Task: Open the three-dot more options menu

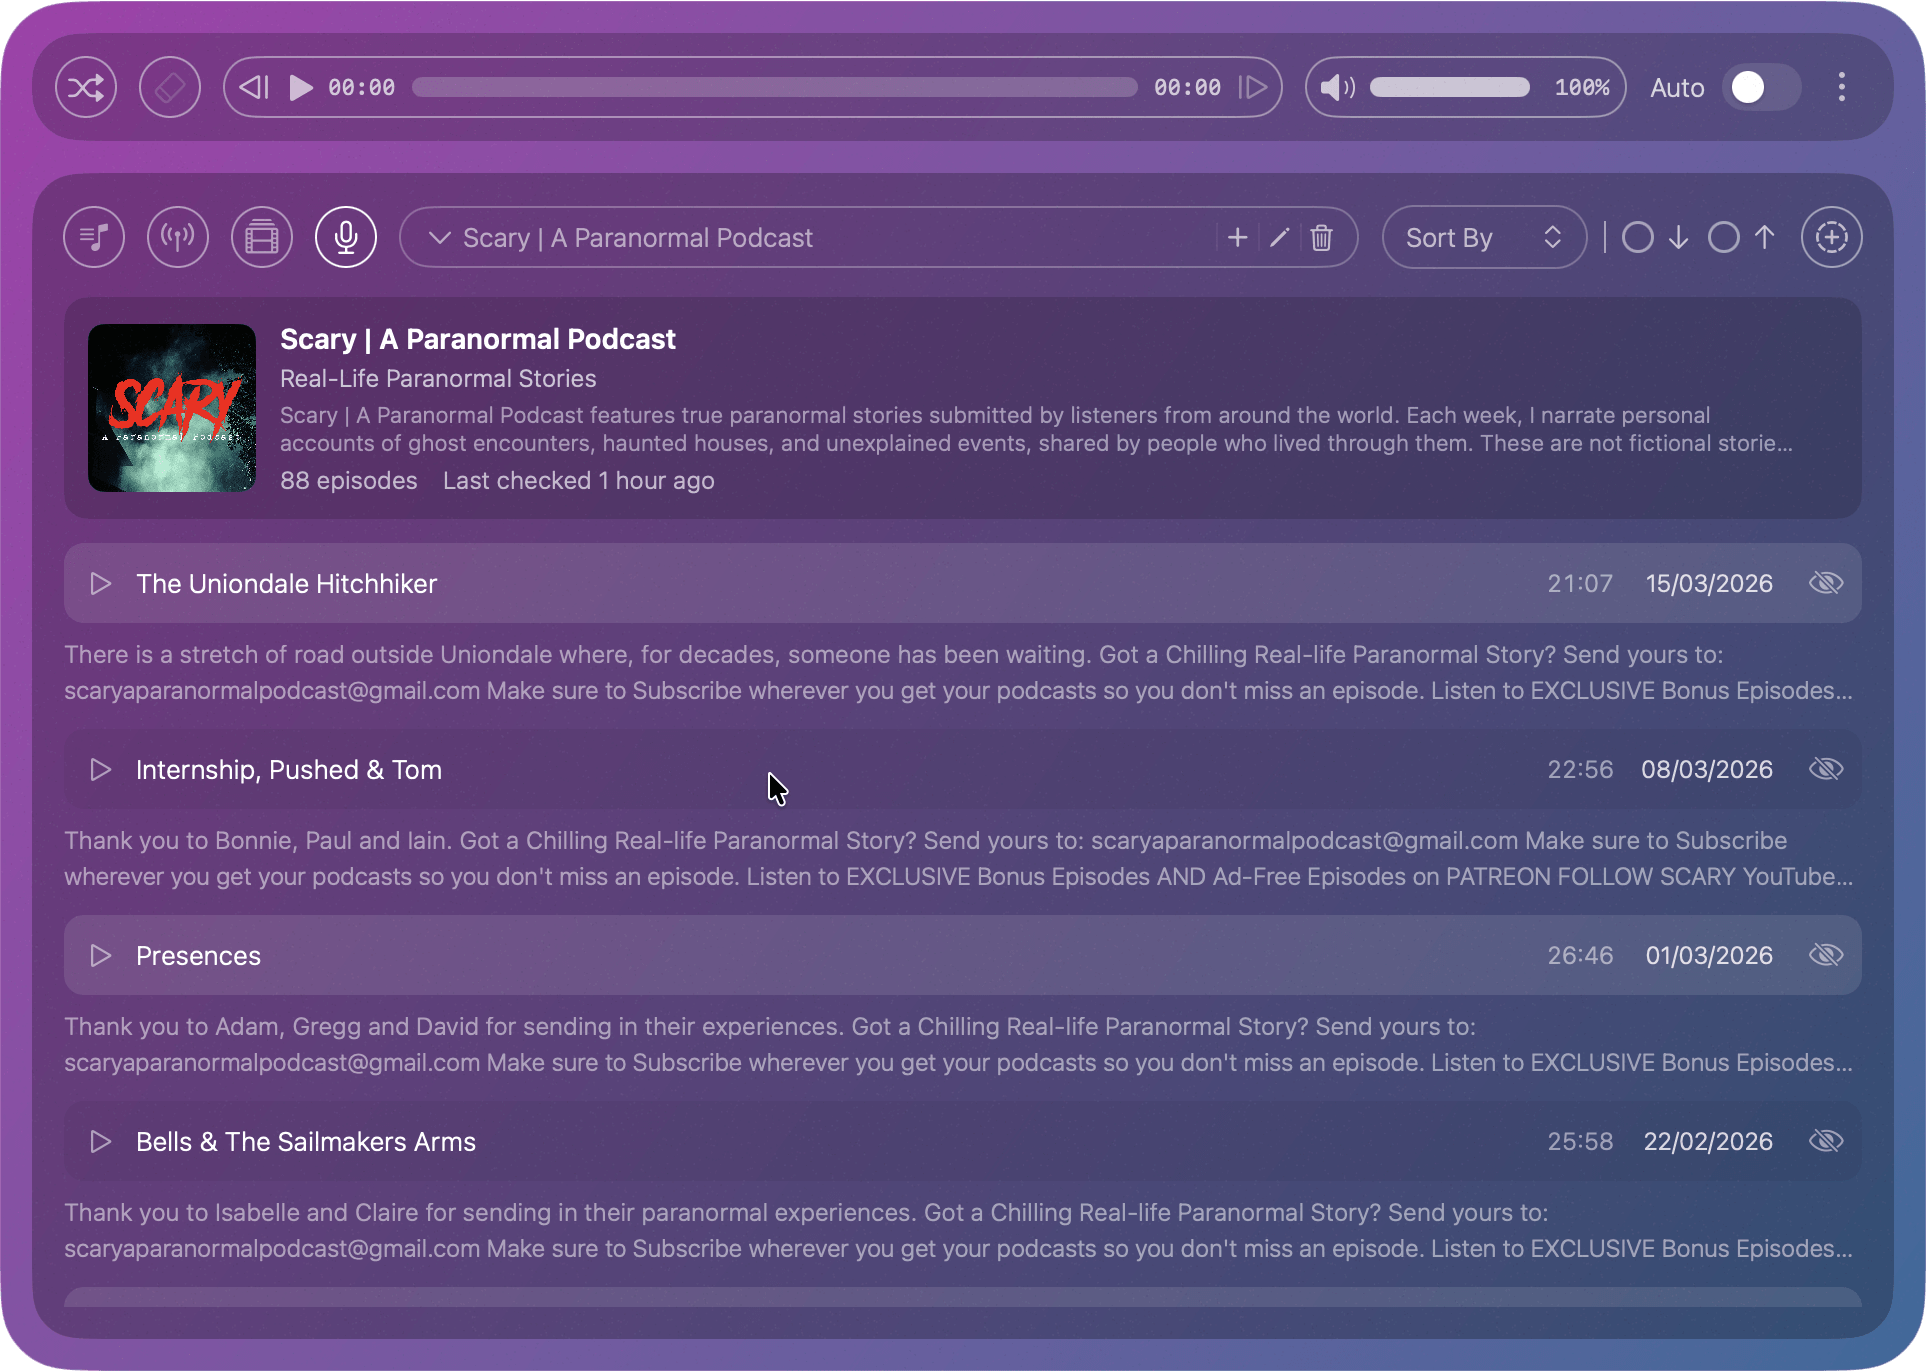Action: (x=1841, y=88)
